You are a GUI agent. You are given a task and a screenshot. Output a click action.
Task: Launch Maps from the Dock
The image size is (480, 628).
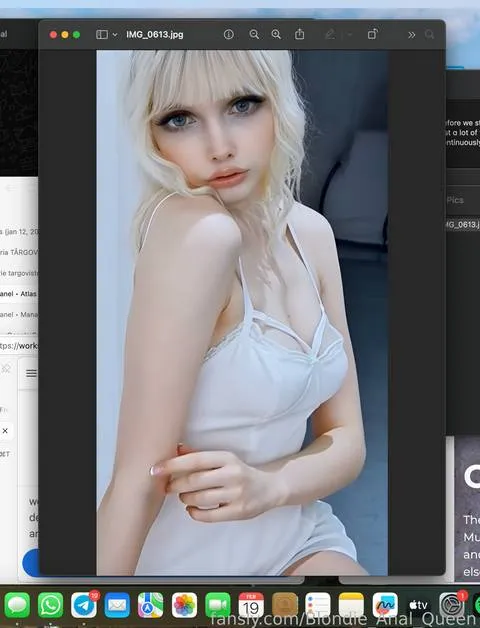[151, 605]
